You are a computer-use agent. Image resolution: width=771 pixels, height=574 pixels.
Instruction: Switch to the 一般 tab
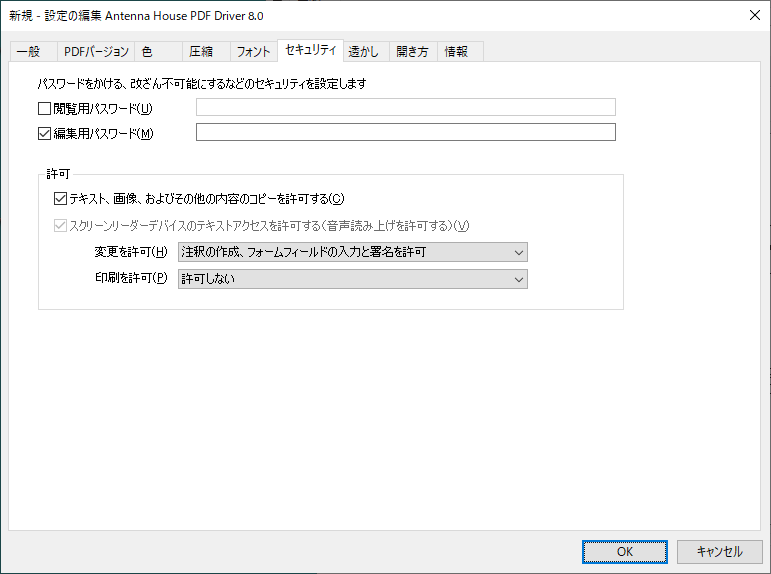[x=33, y=52]
